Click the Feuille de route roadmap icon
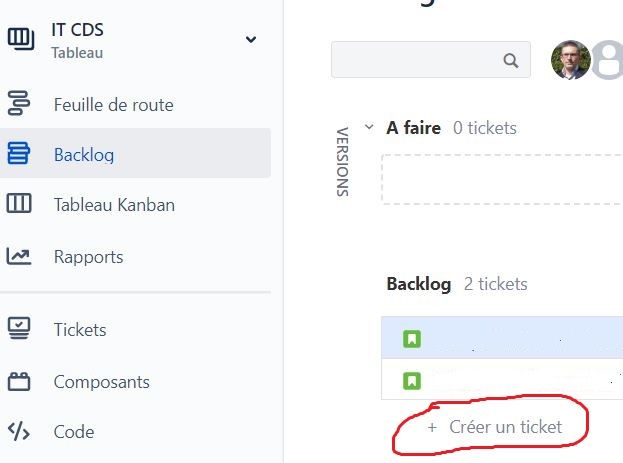Viewport: 623px width, 463px height. (x=19, y=103)
